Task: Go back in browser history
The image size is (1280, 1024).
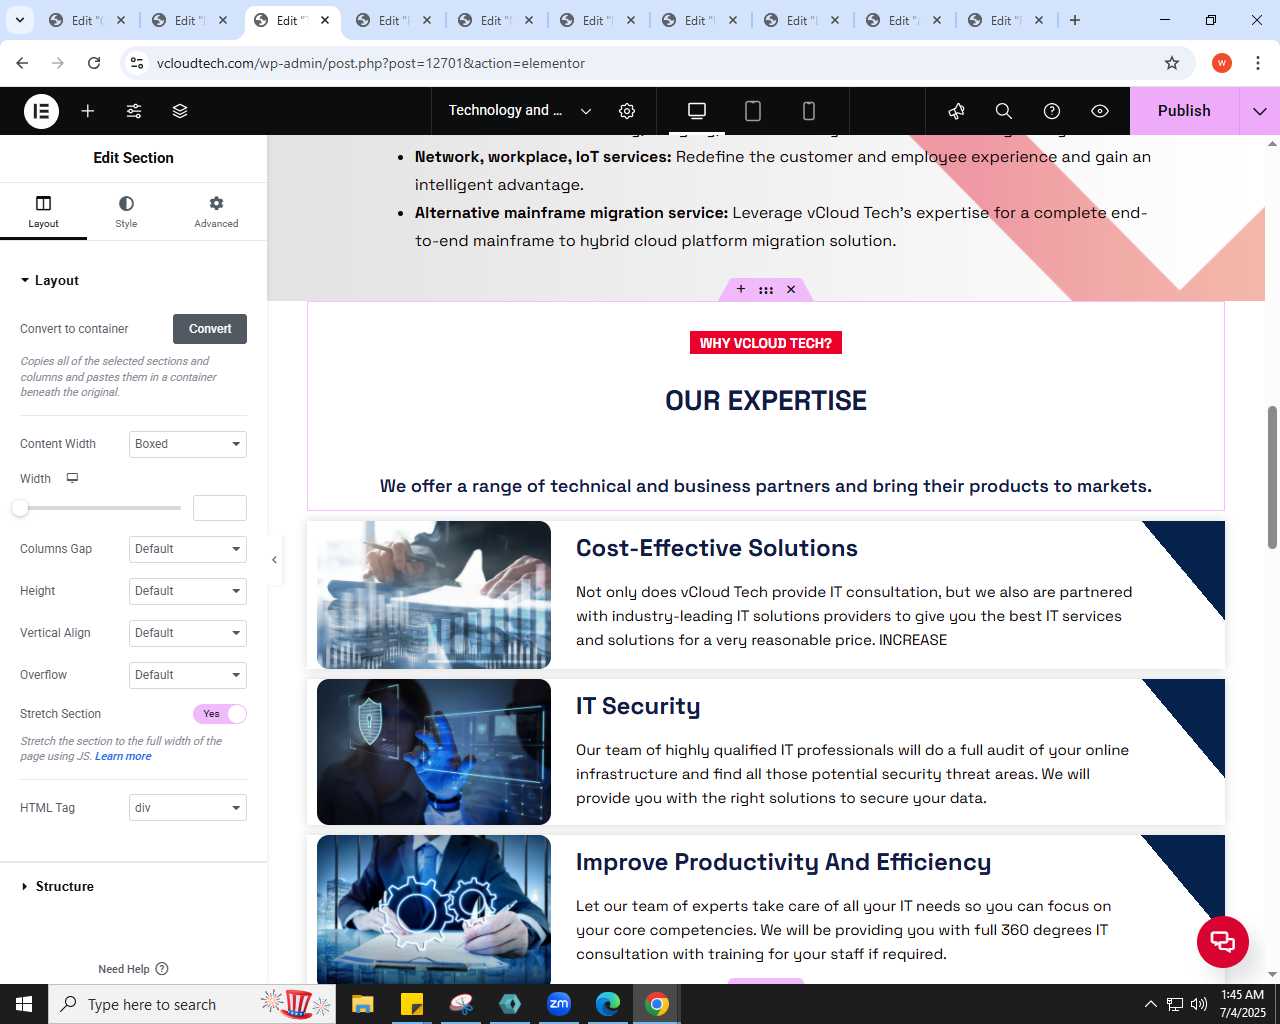Action: click(x=22, y=63)
